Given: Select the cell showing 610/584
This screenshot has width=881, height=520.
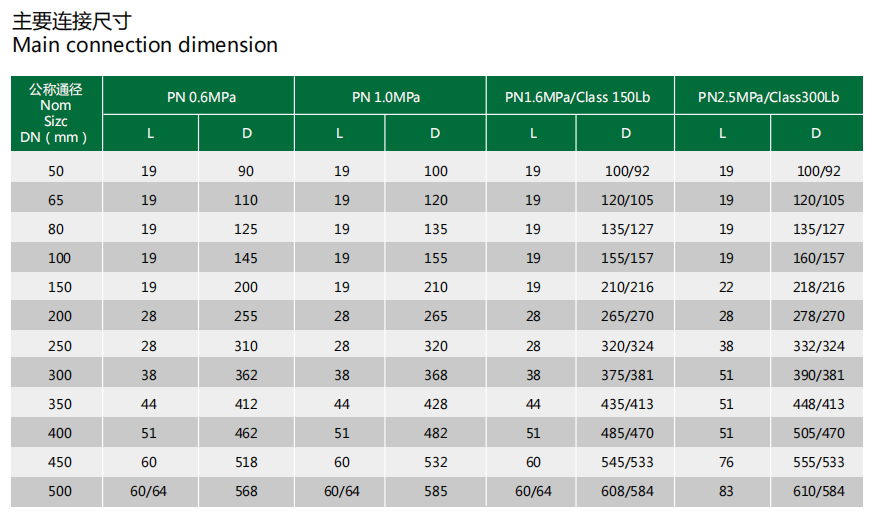Looking at the screenshot, I should [817, 491].
